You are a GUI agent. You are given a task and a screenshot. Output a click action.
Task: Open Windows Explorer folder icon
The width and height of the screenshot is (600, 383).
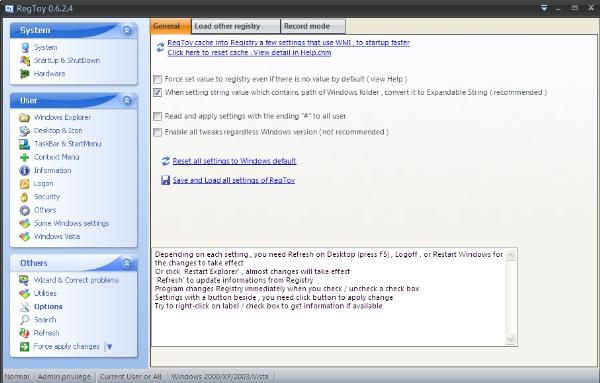click(24, 117)
